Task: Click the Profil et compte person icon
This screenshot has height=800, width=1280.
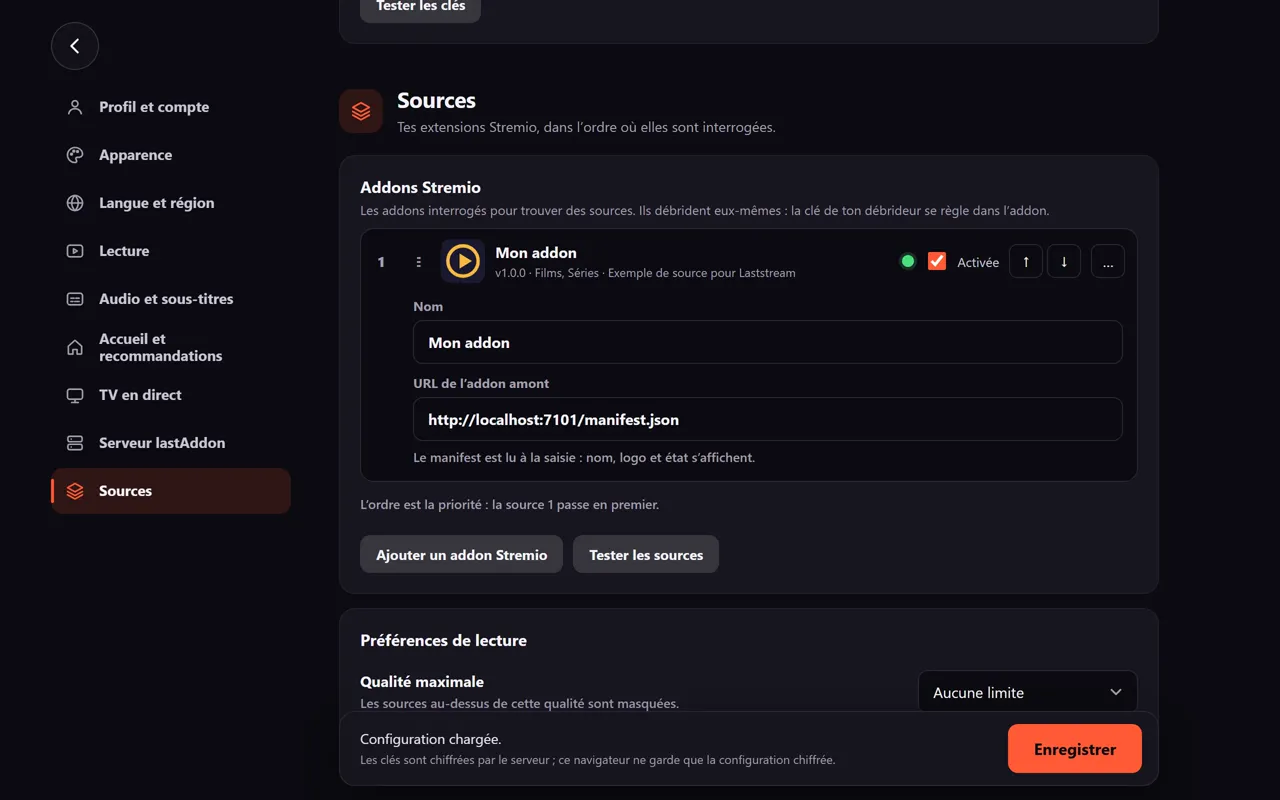Action: pyautogui.click(x=75, y=107)
